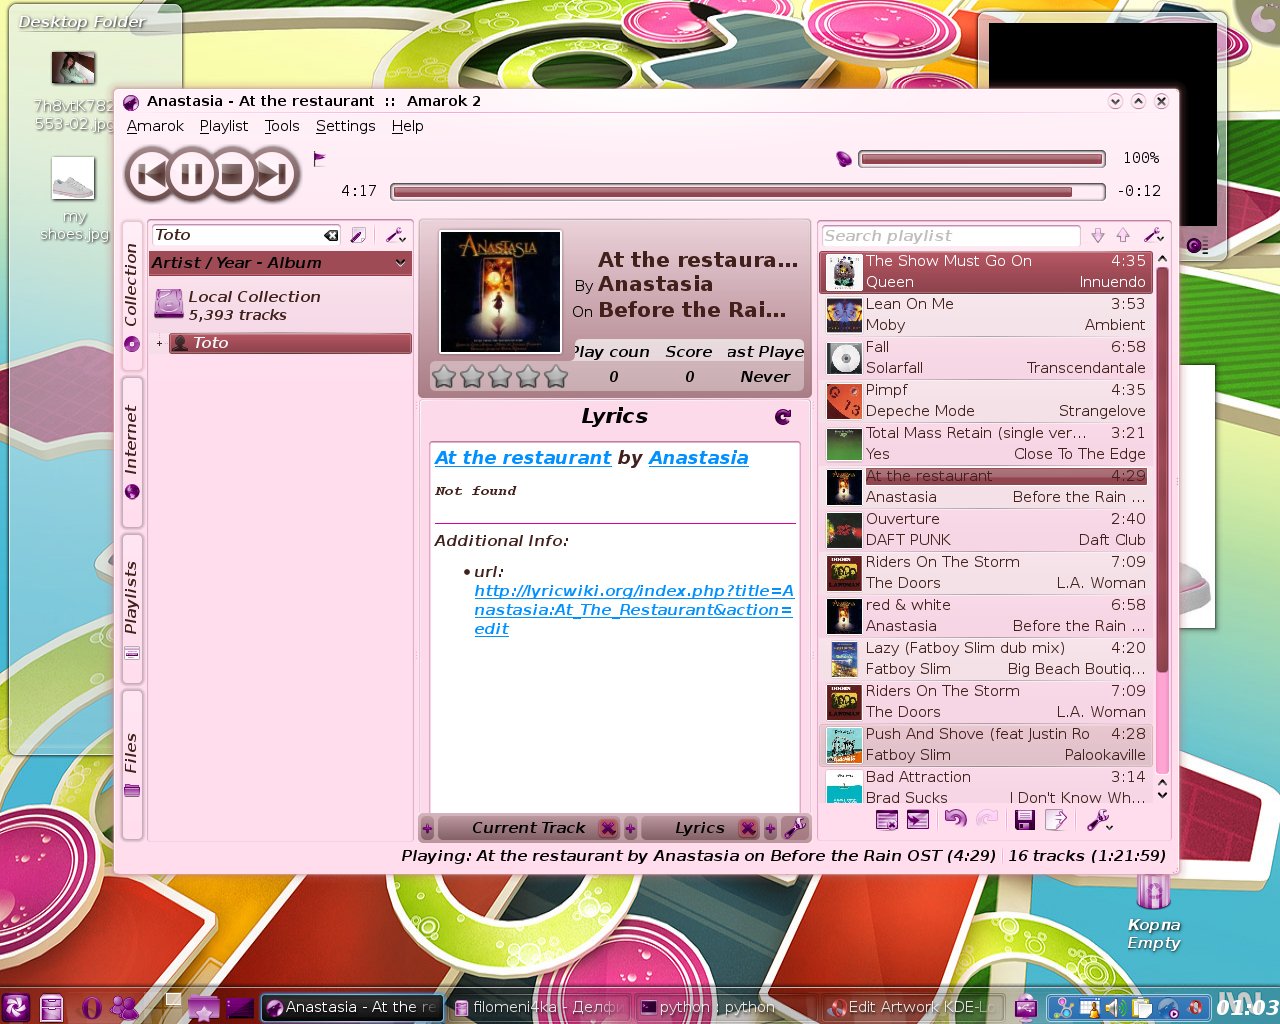
Task: Open the Settings menu
Action: [345, 126]
